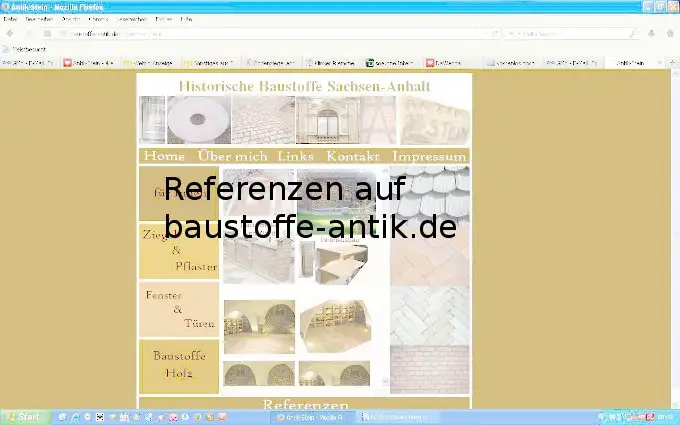
Task: Open the Extras menu
Action: (x=163, y=19)
